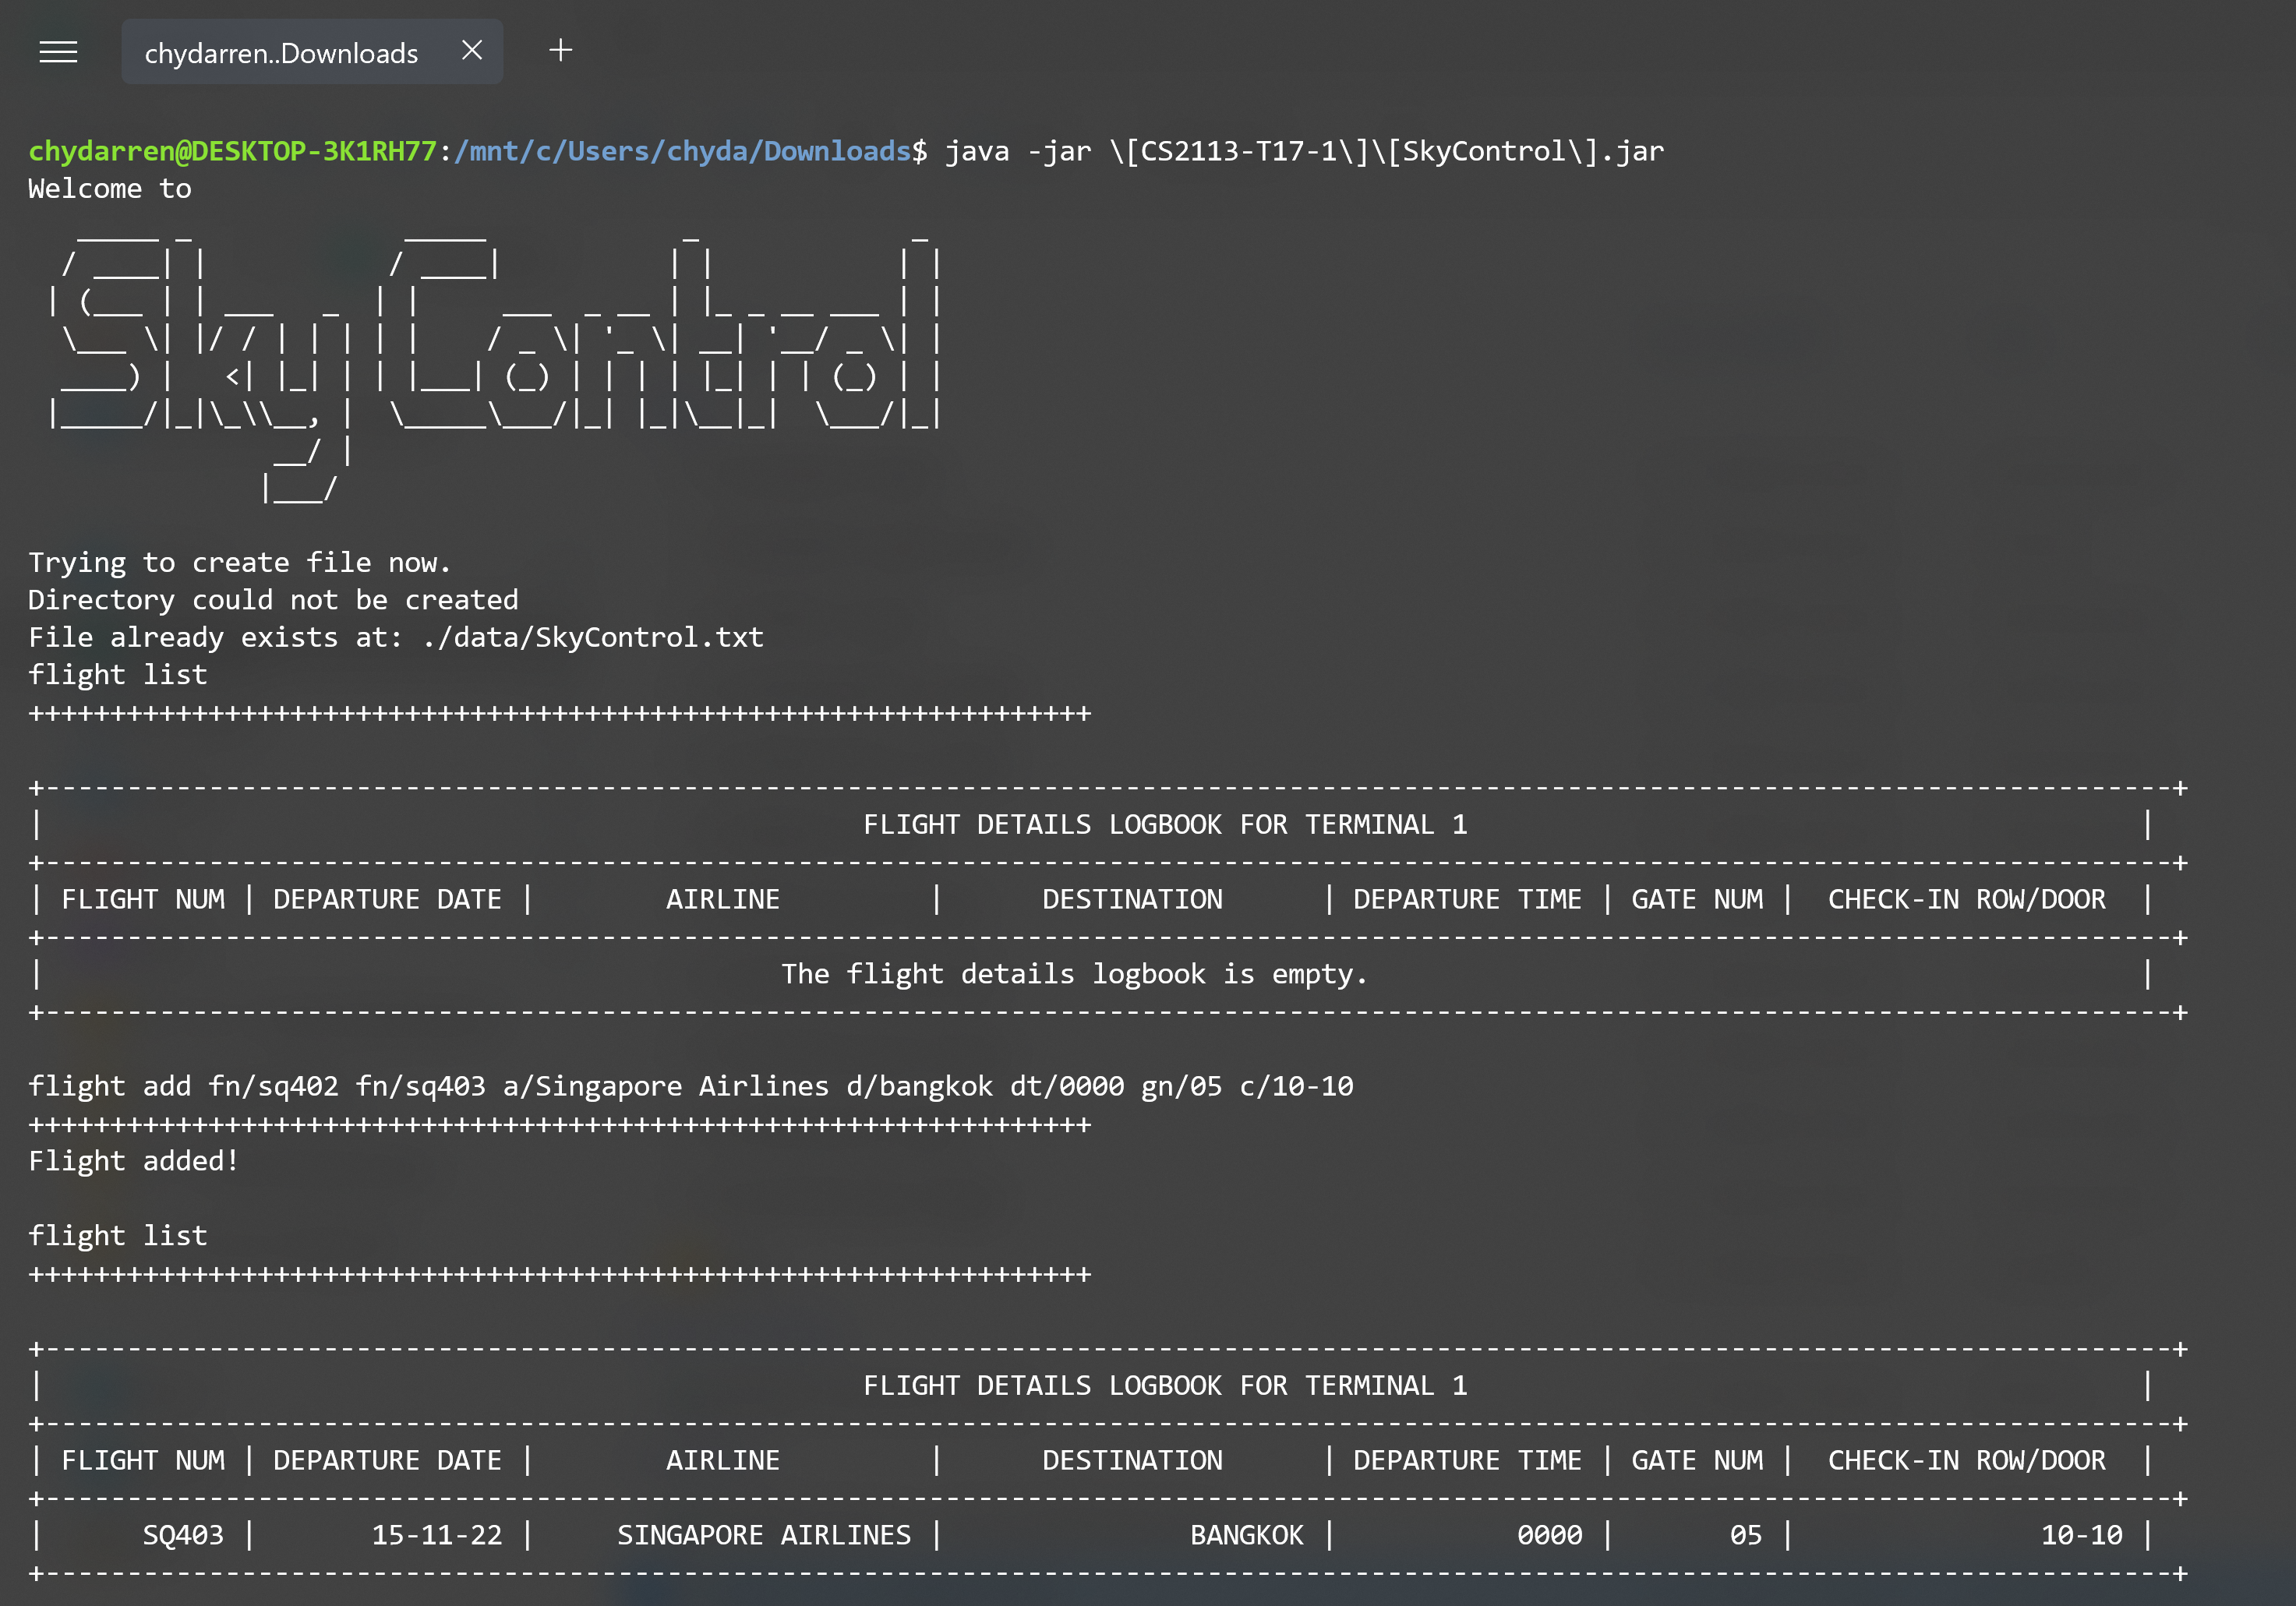Click the SkyControl ASCII art logo

coord(495,360)
